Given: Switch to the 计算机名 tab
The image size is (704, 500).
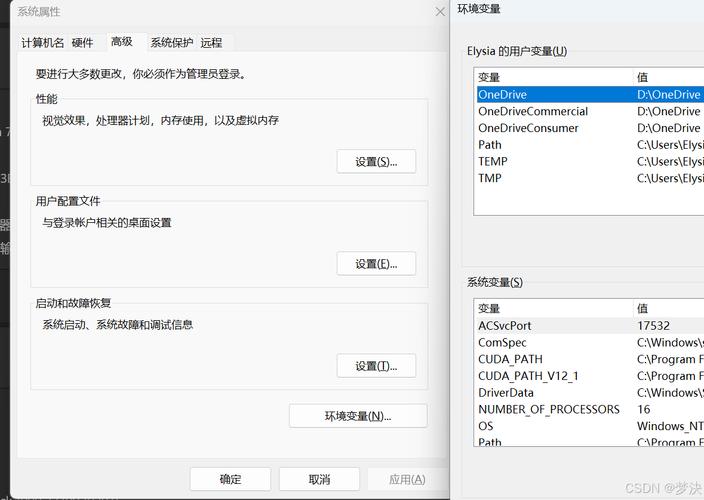Looking at the screenshot, I should coord(43,43).
